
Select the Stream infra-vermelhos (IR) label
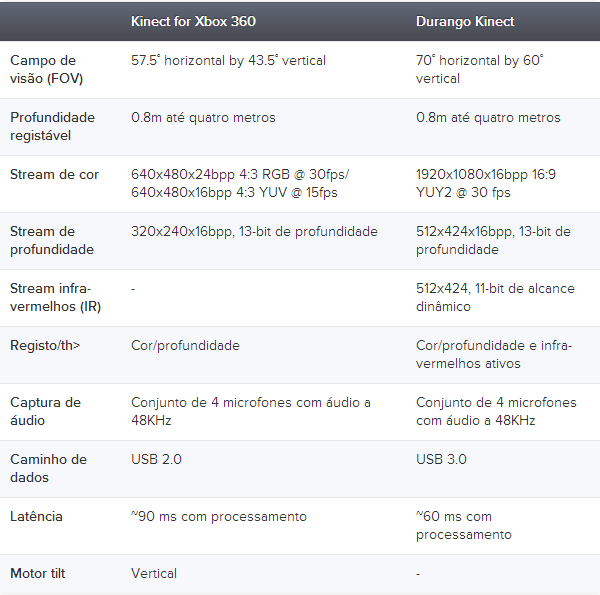[55, 297]
